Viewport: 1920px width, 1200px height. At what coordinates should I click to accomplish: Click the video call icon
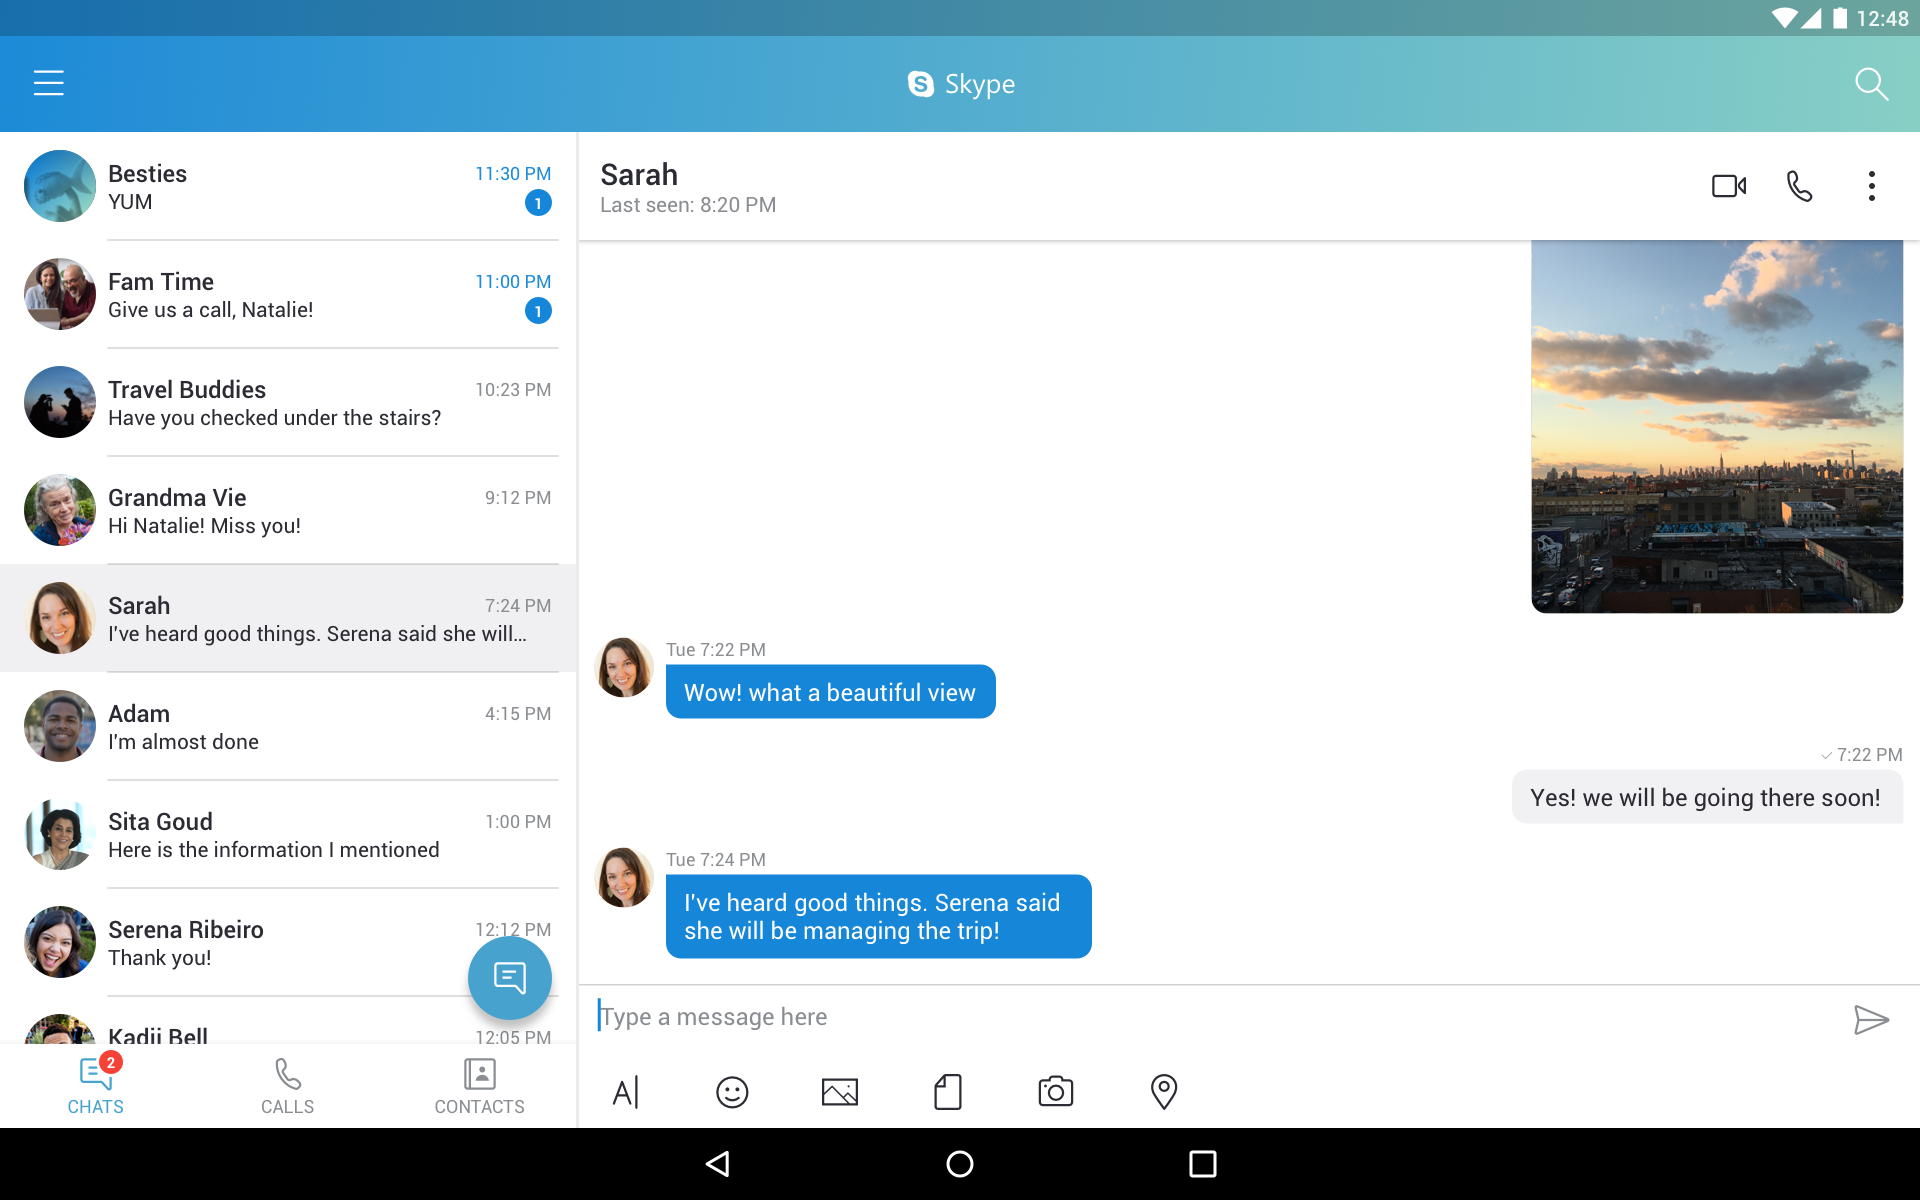[1728, 185]
